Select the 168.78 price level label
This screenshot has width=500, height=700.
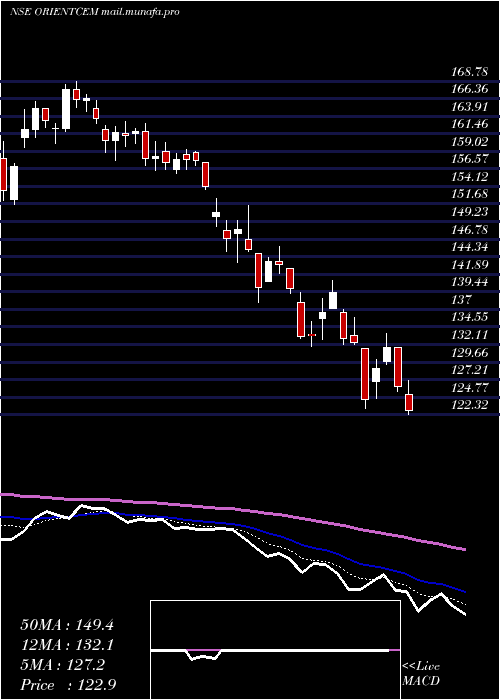[x=469, y=71]
